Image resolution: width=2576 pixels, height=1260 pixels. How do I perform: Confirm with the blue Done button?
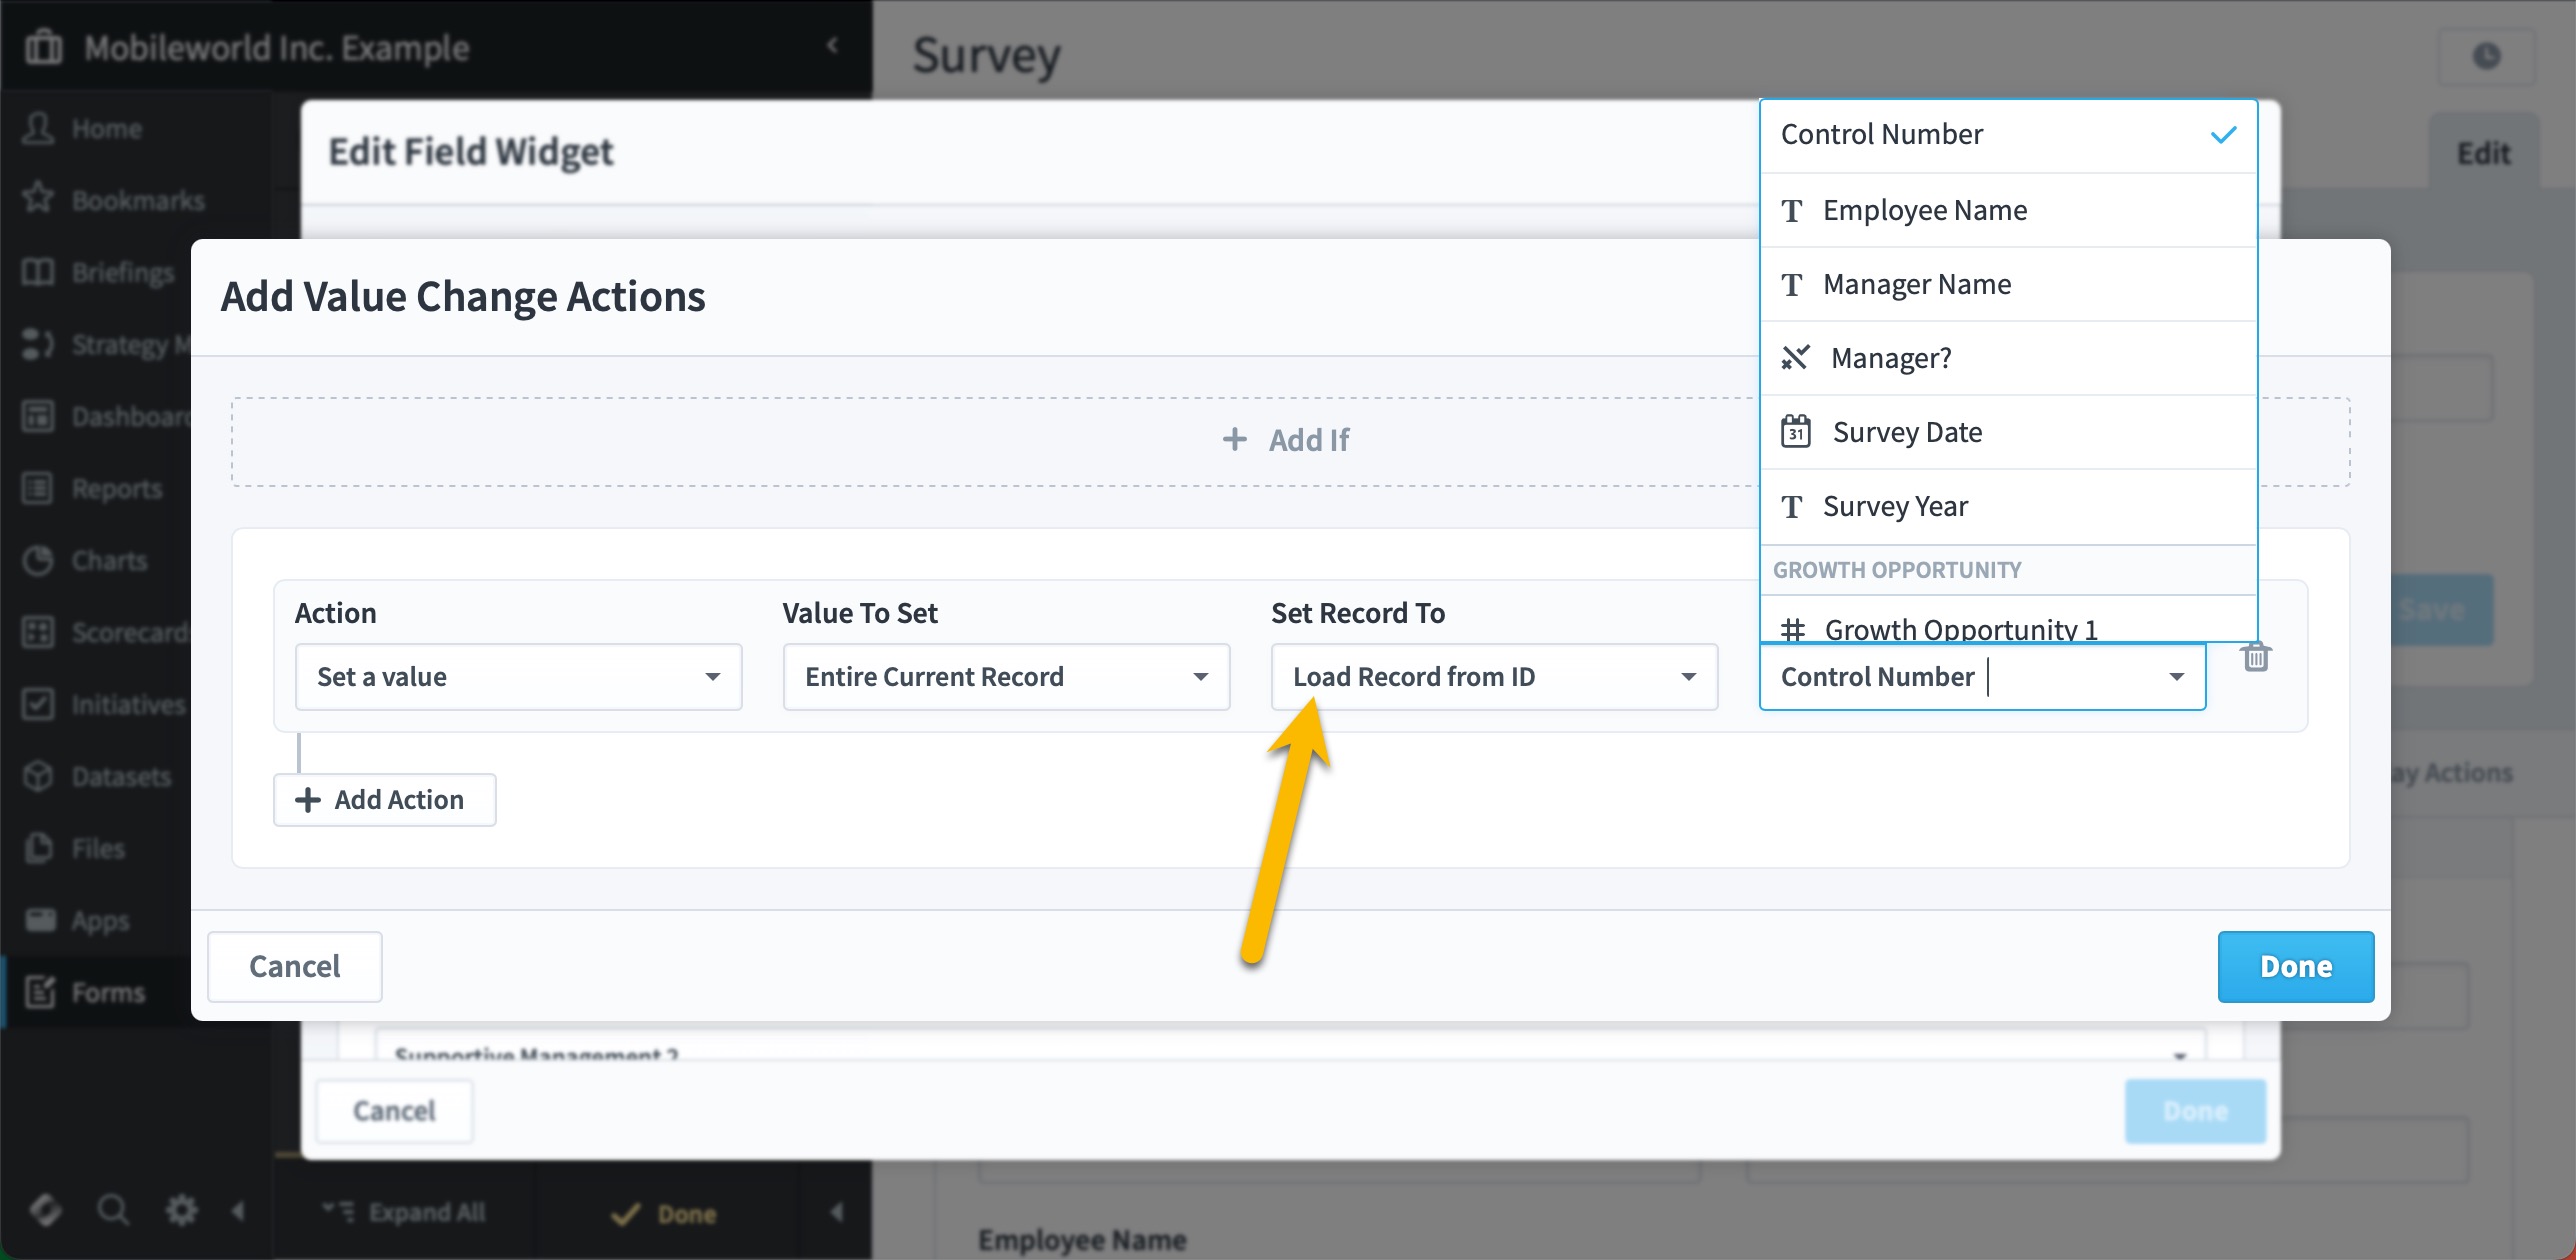click(2296, 966)
